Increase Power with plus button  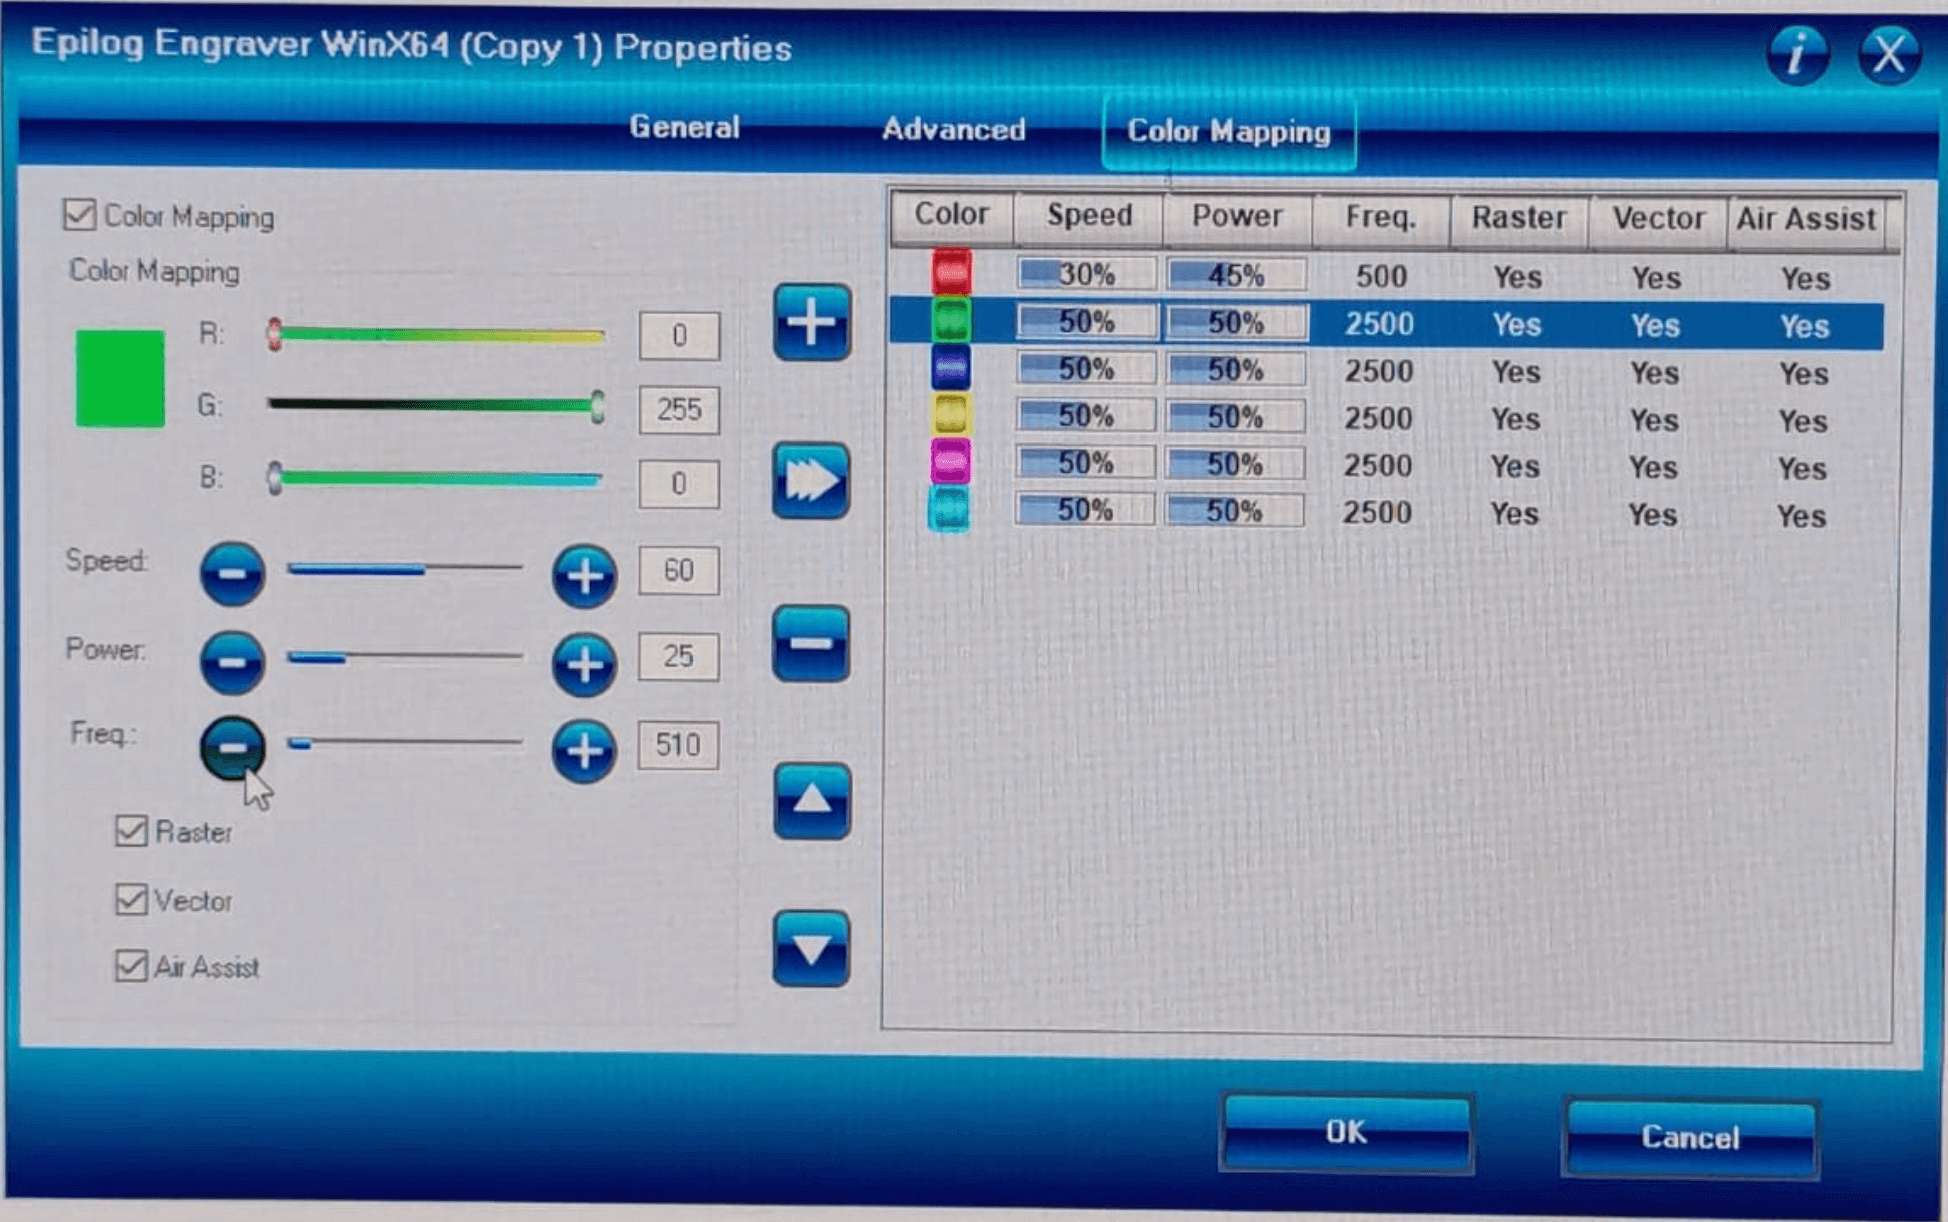[x=584, y=664]
